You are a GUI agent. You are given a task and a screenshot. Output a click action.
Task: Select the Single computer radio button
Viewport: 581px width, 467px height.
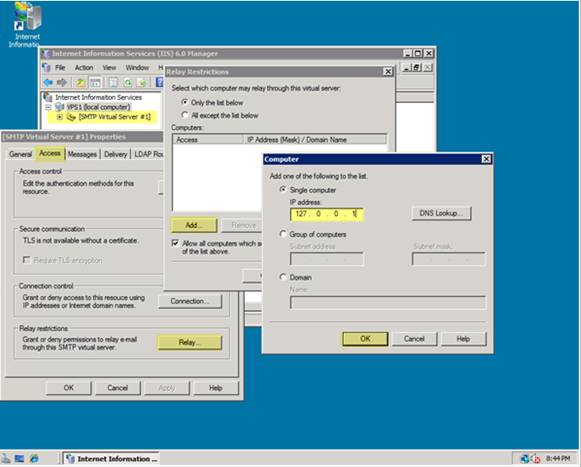[x=283, y=189]
